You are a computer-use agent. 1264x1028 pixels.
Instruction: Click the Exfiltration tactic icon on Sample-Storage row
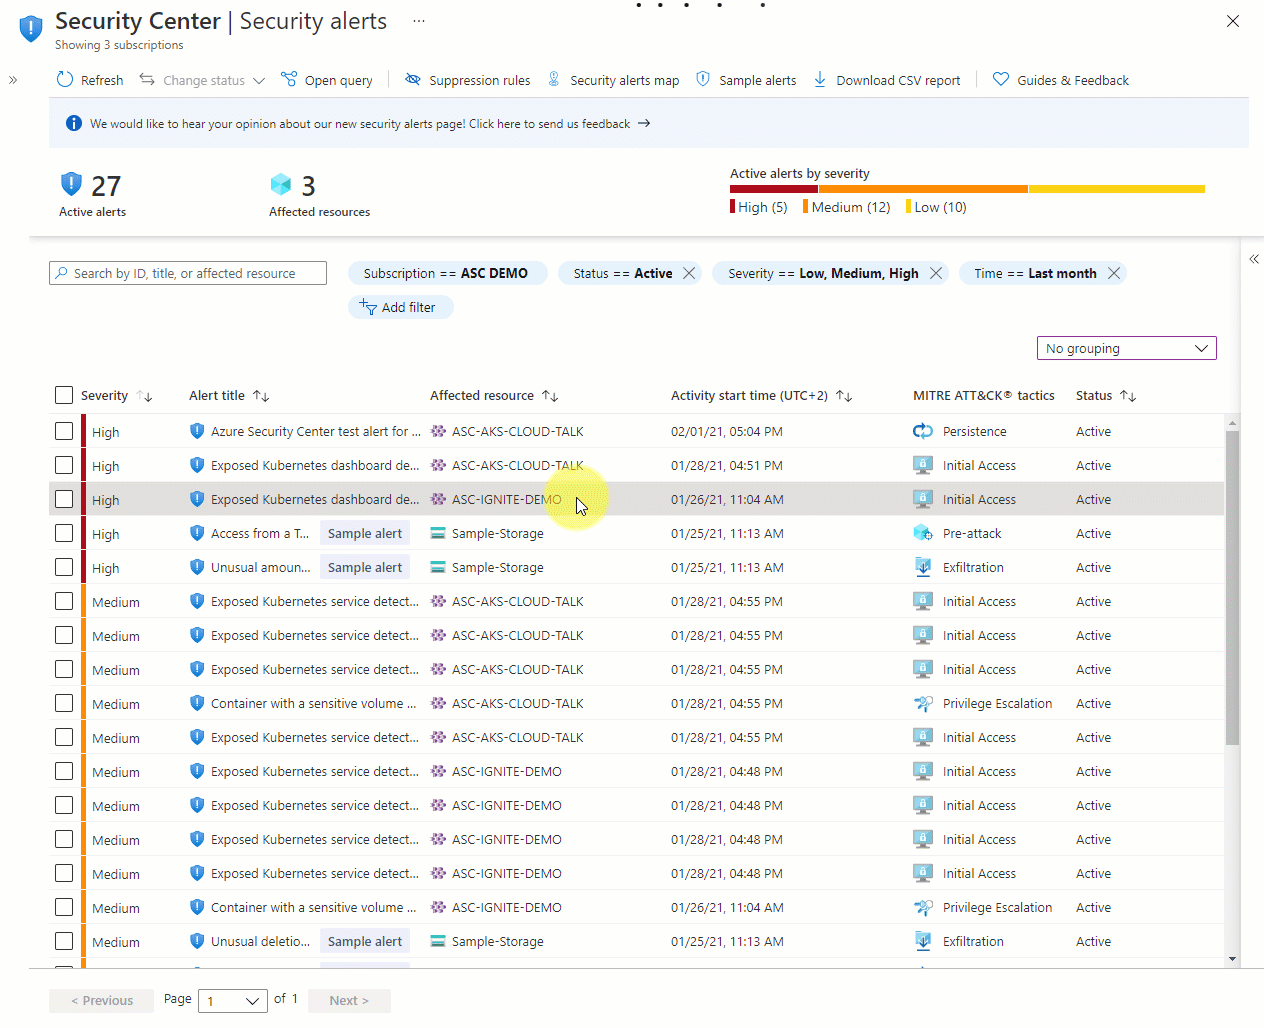click(x=921, y=567)
